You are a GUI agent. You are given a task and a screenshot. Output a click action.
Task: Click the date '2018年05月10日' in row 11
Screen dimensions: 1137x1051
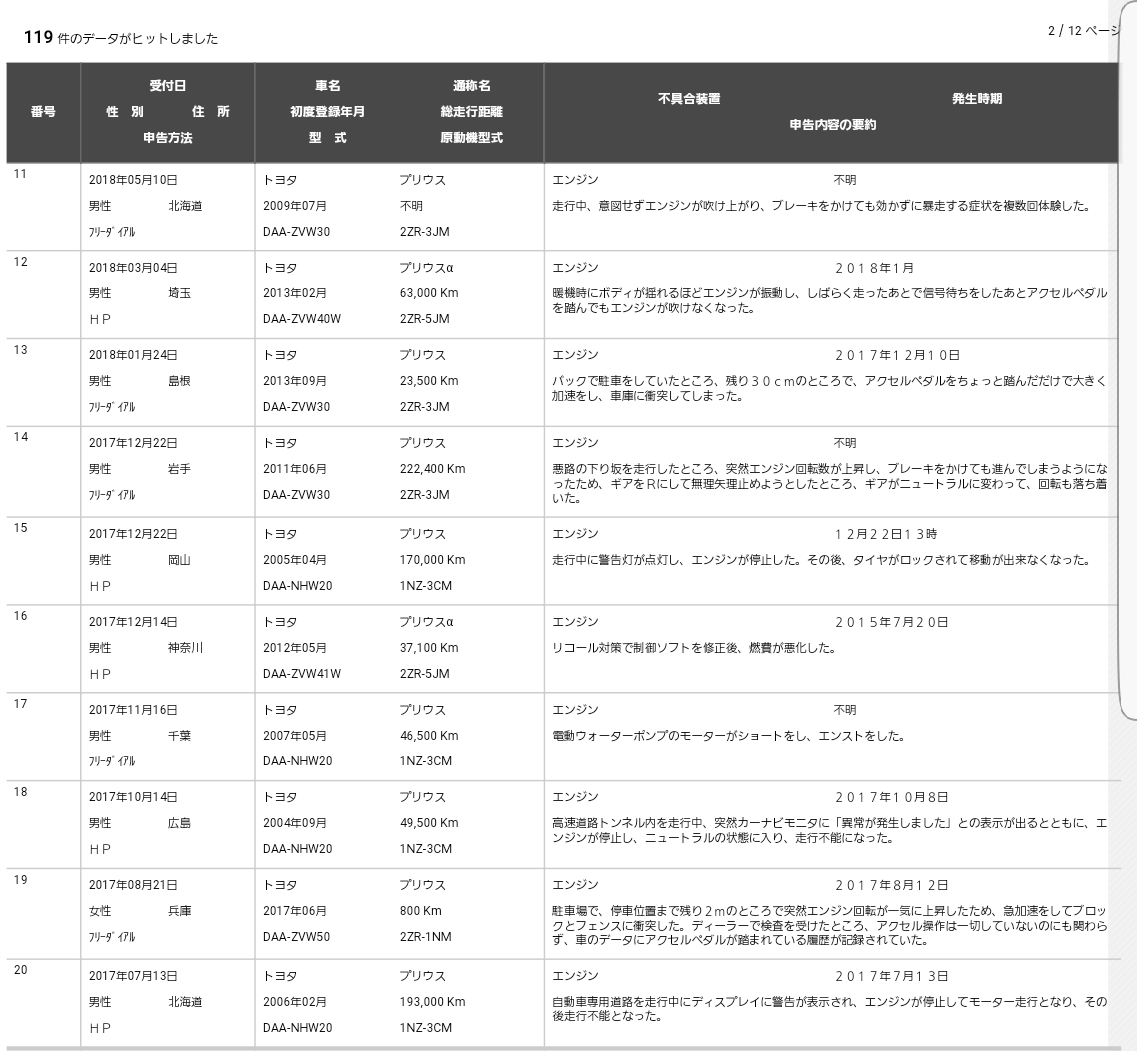[x=133, y=180]
